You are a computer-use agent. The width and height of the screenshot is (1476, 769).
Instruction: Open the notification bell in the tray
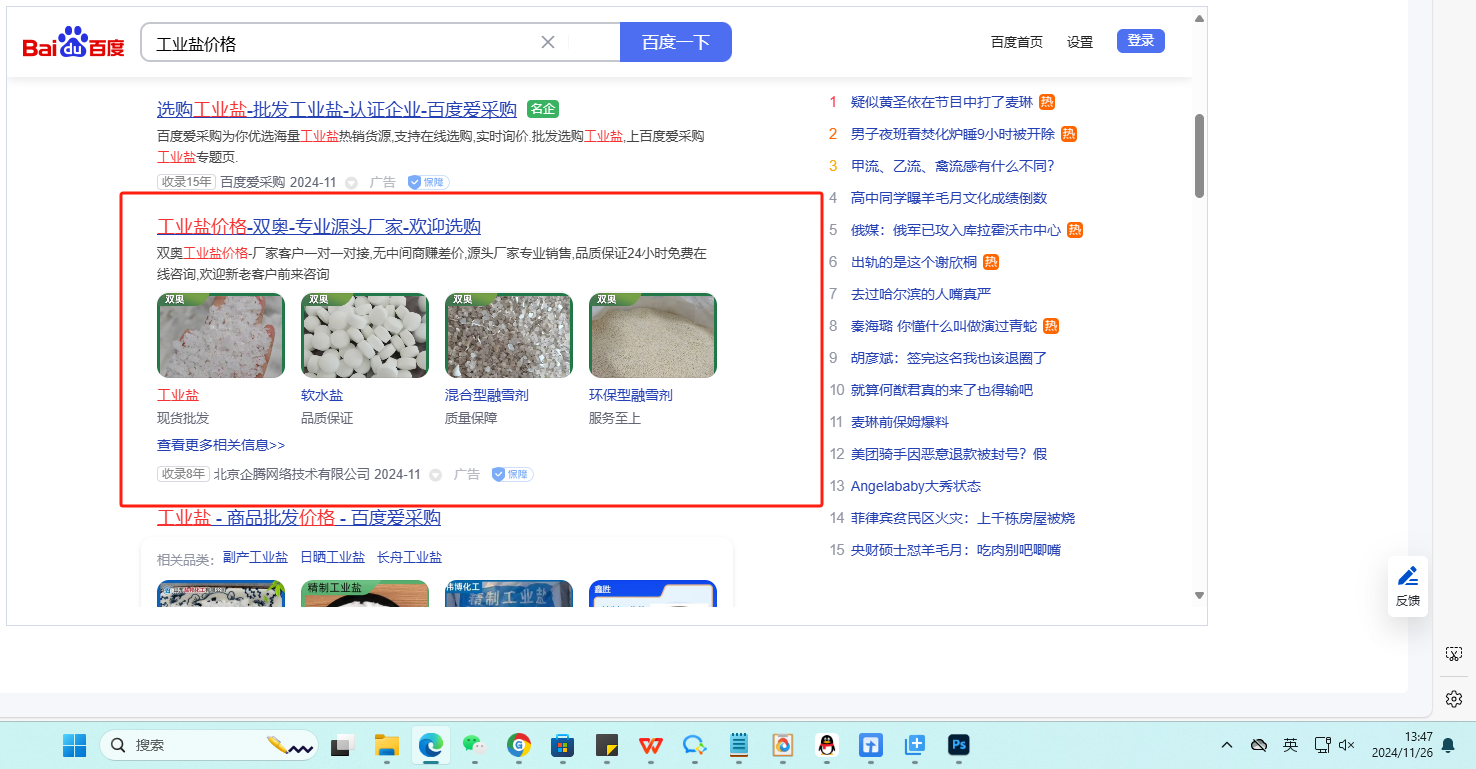1448,745
